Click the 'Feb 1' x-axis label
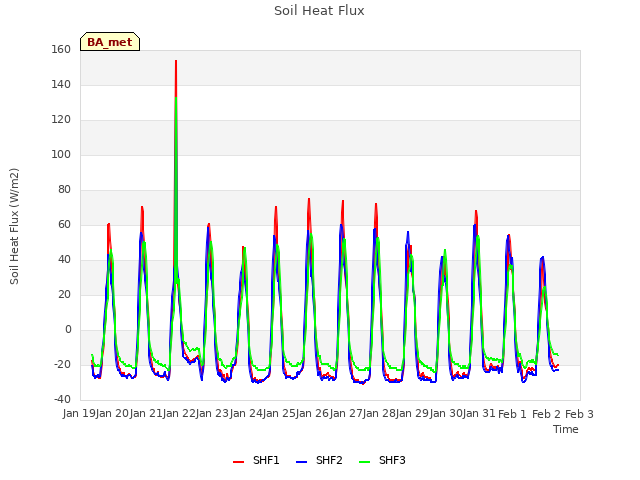Screen dimensions: 640x480 pos(513,414)
